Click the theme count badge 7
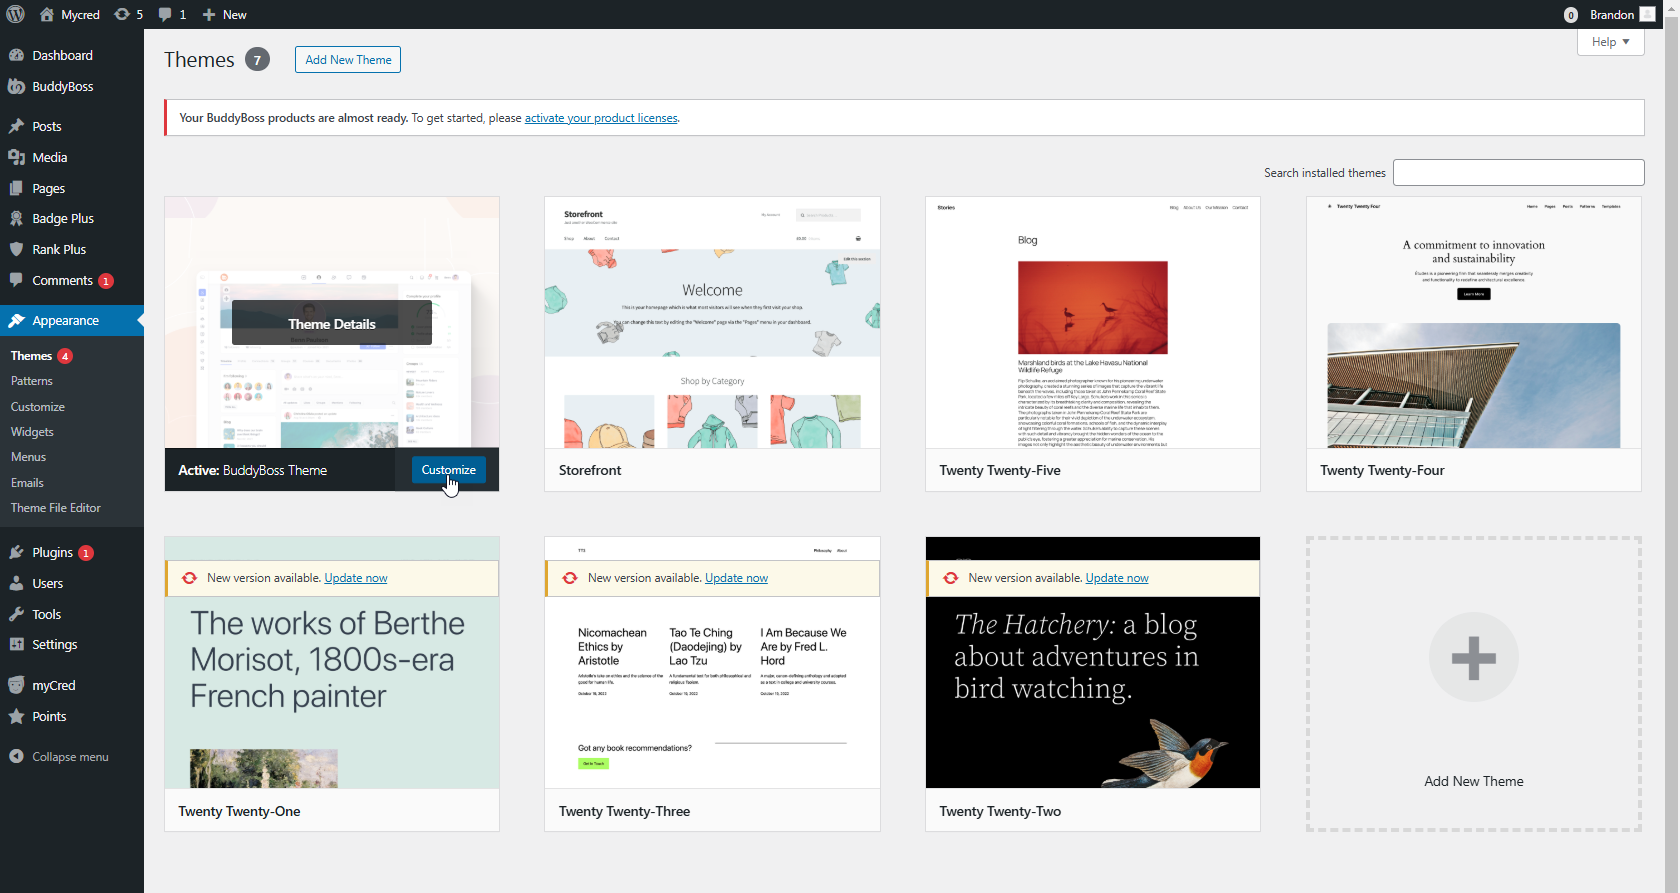This screenshot has width=1680, height=893. 257,60
